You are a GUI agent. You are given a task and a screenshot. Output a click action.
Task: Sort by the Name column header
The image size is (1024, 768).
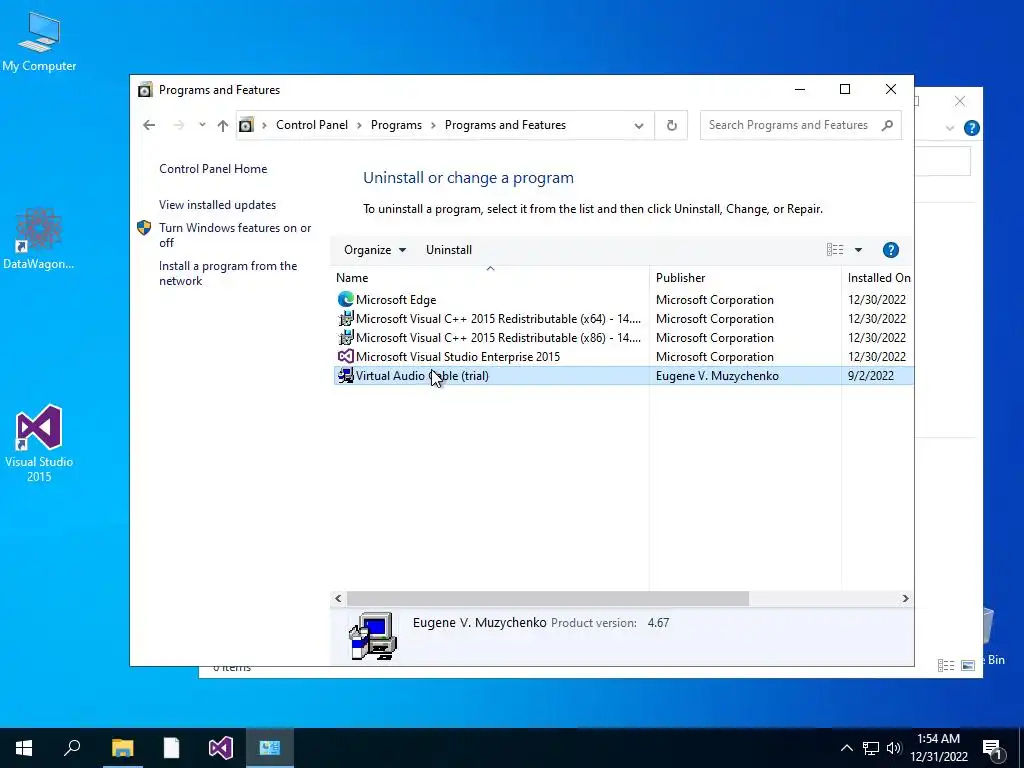pyautogui.click(x=490, y=278)
